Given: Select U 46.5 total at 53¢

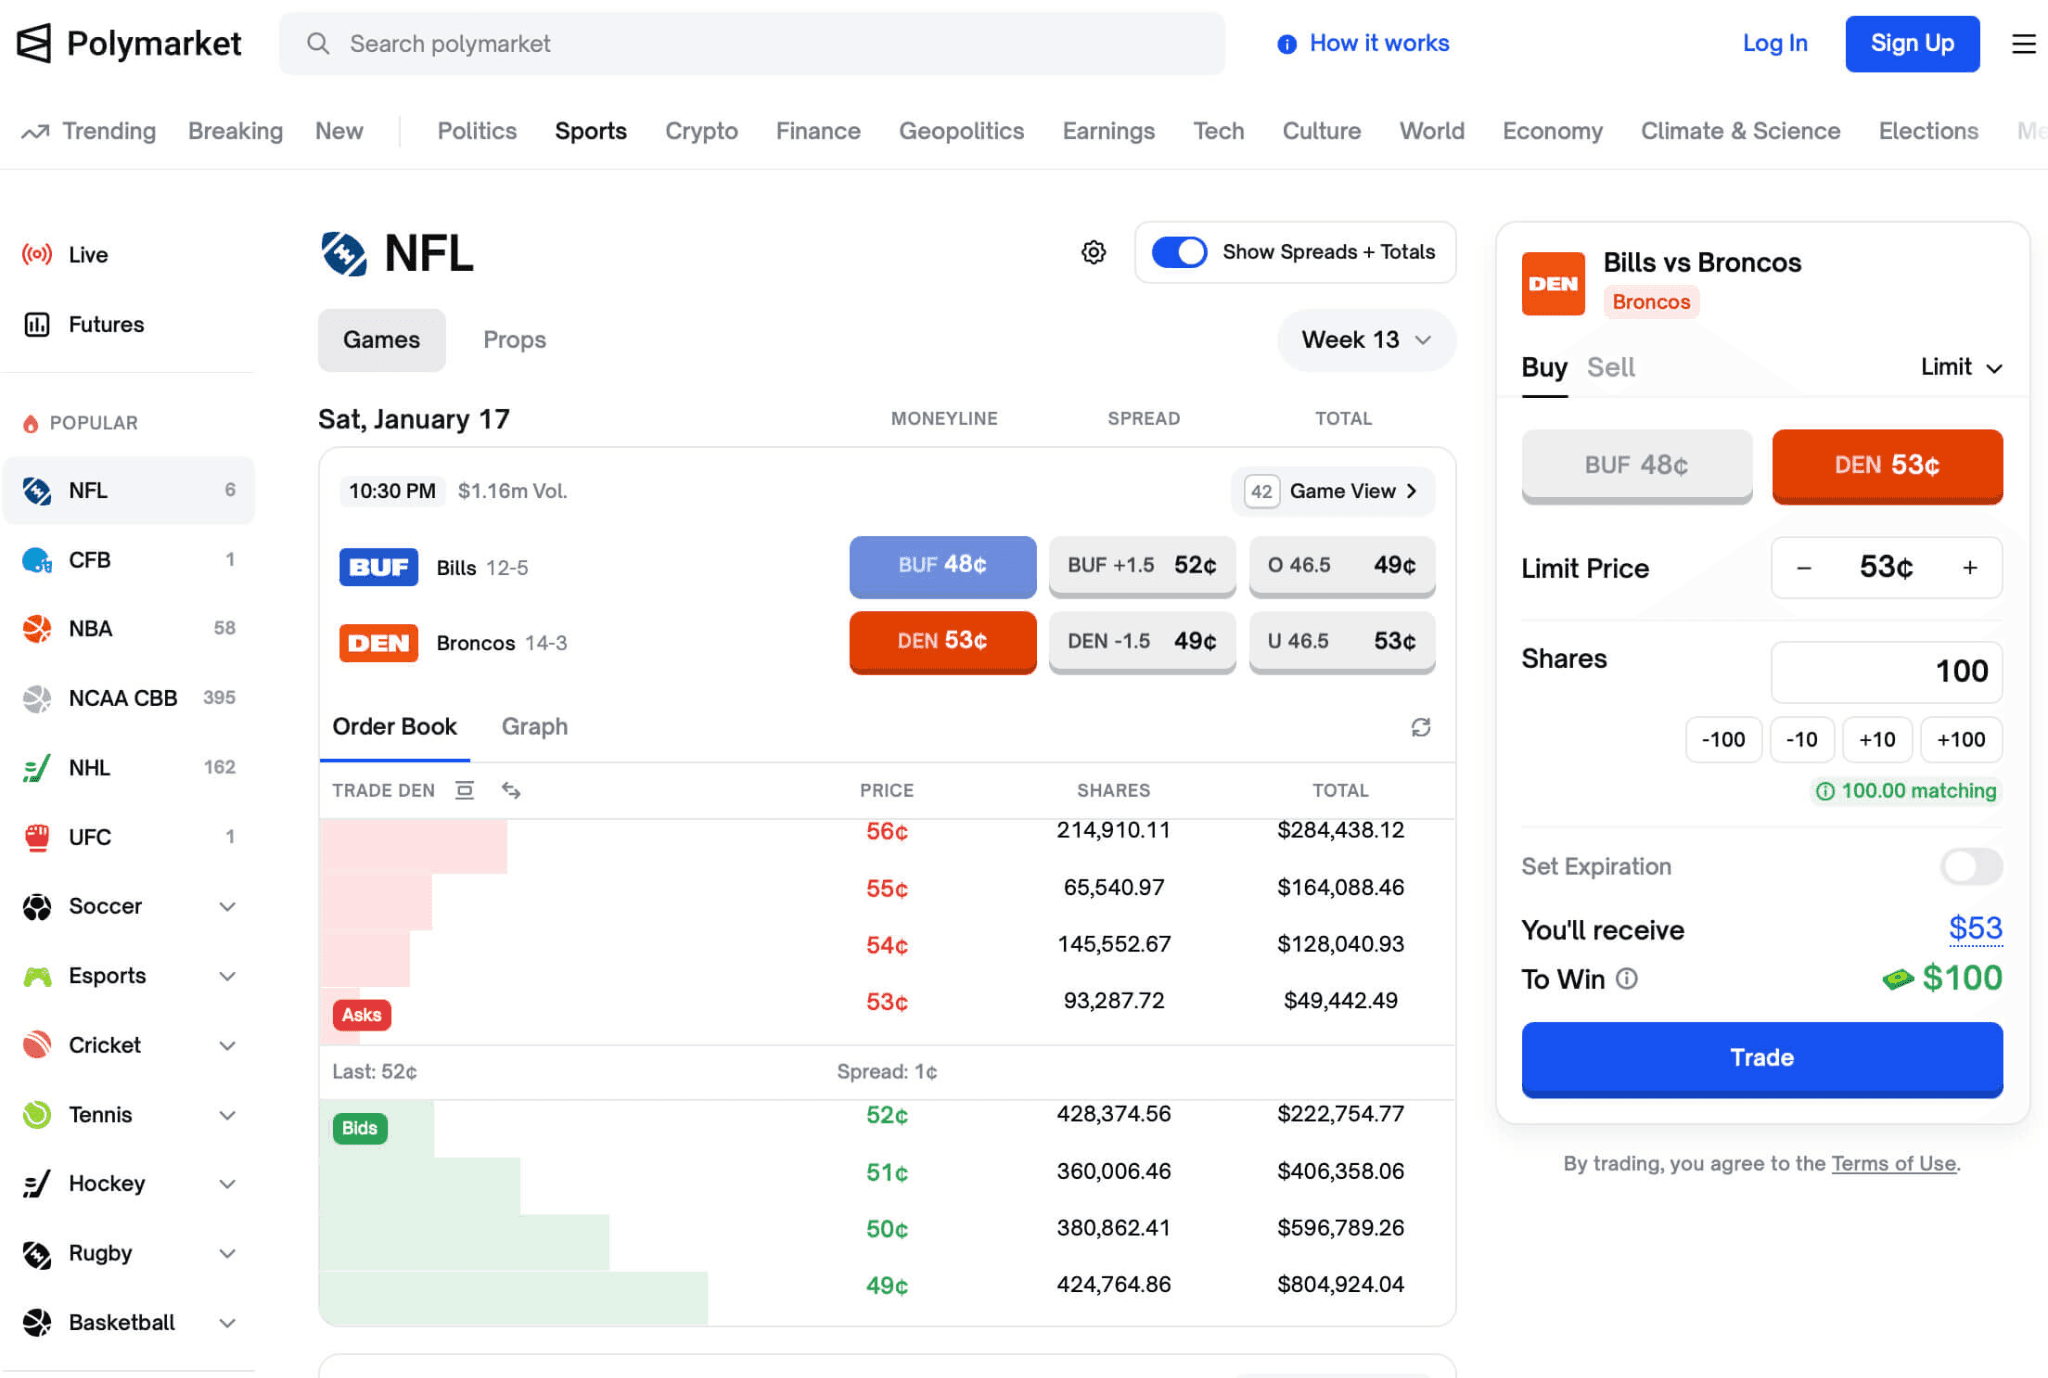Looking at the screenshot, I should click(x=1342, y=641).
